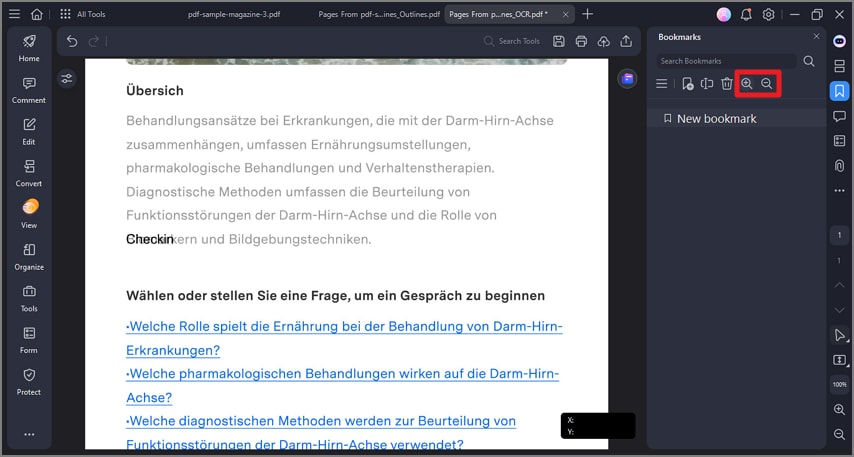Open the Organize tool
Viewport: 854px width, 457px height.
pyautogui.click(x=29, y=257)
